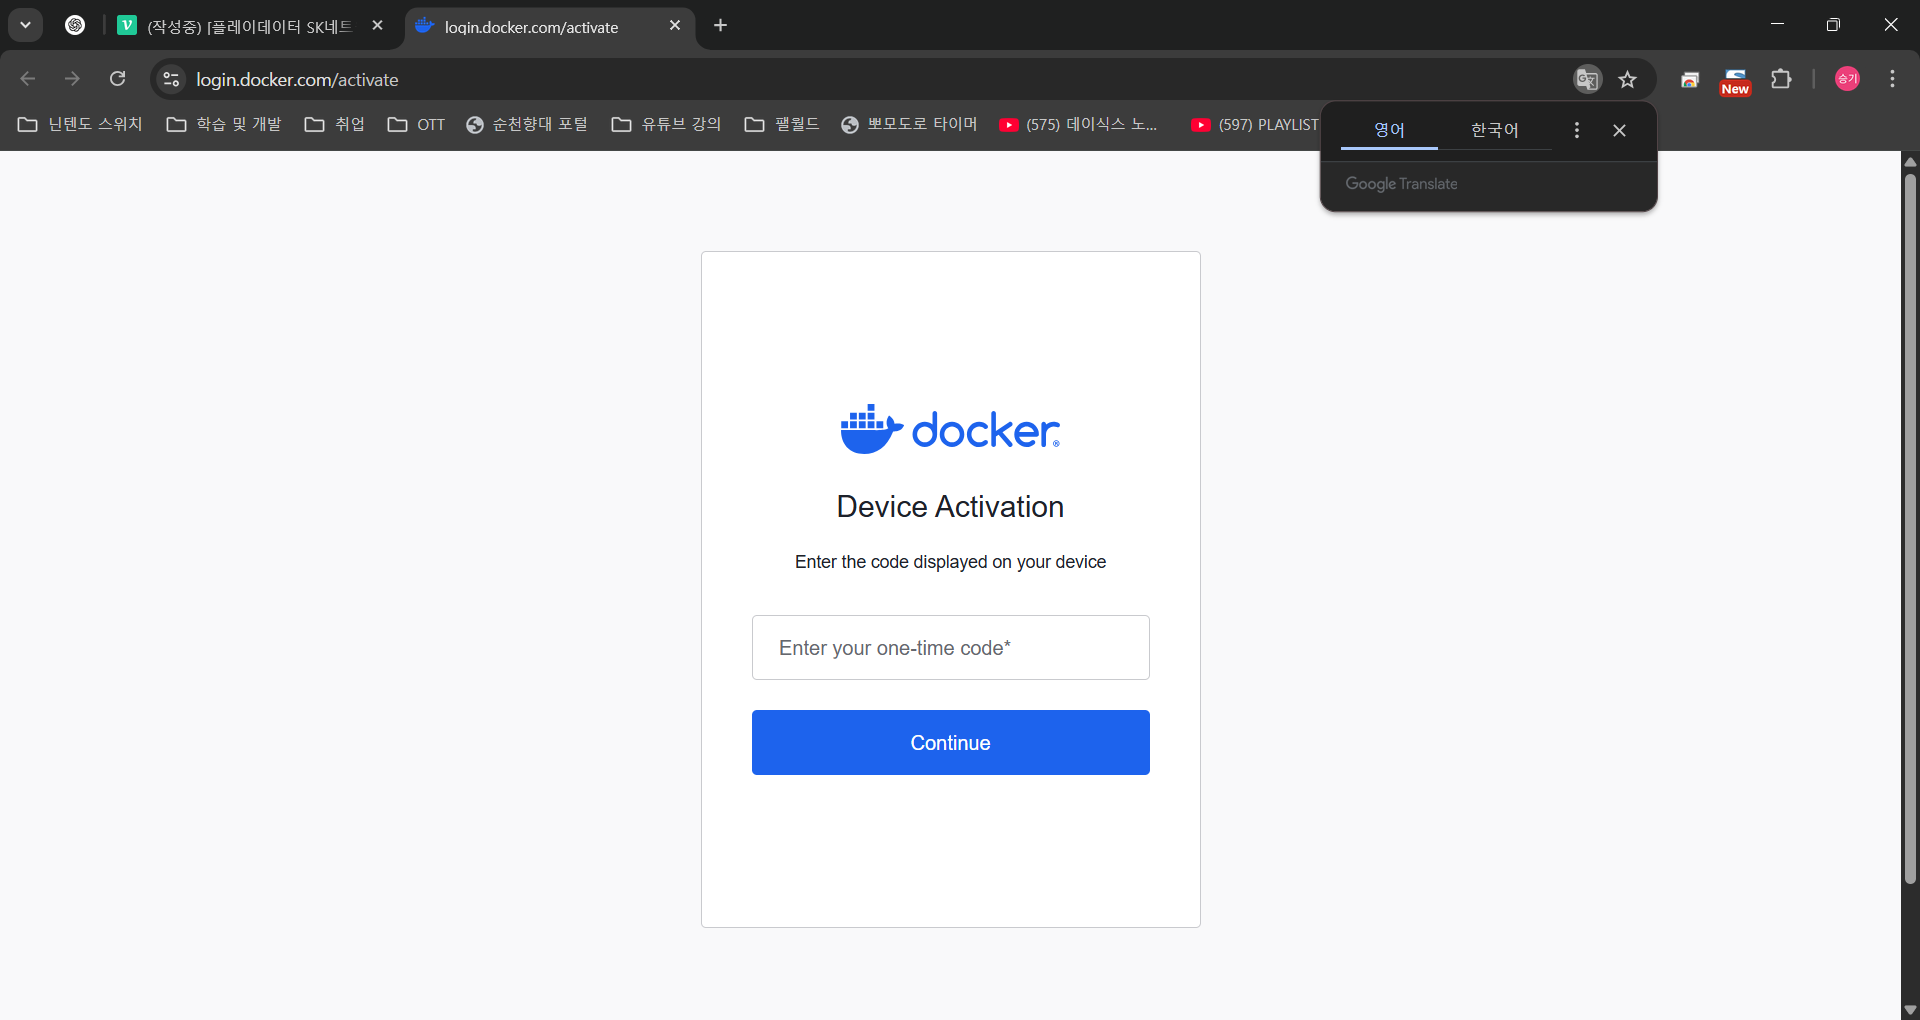The image size is (1920, 1020).
Task: Close the Google Translate popup
Action: coord(1619,130)
